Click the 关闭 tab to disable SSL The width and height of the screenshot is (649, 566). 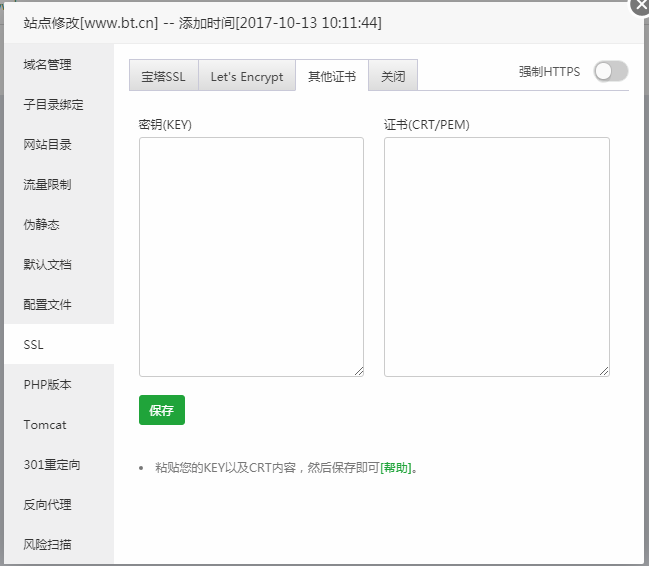(x=393, y=76)
